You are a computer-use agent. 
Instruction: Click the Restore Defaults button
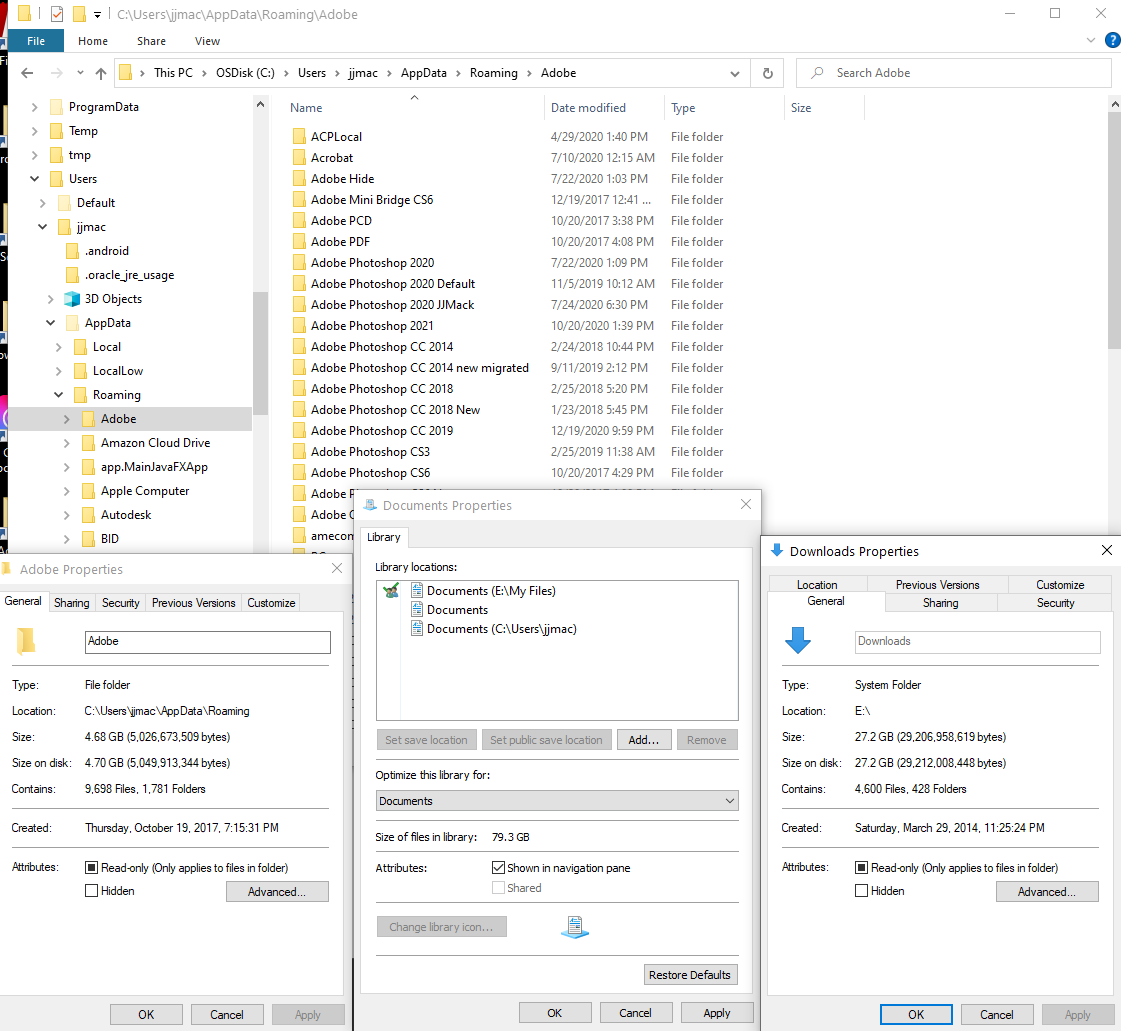pos(690,974)
